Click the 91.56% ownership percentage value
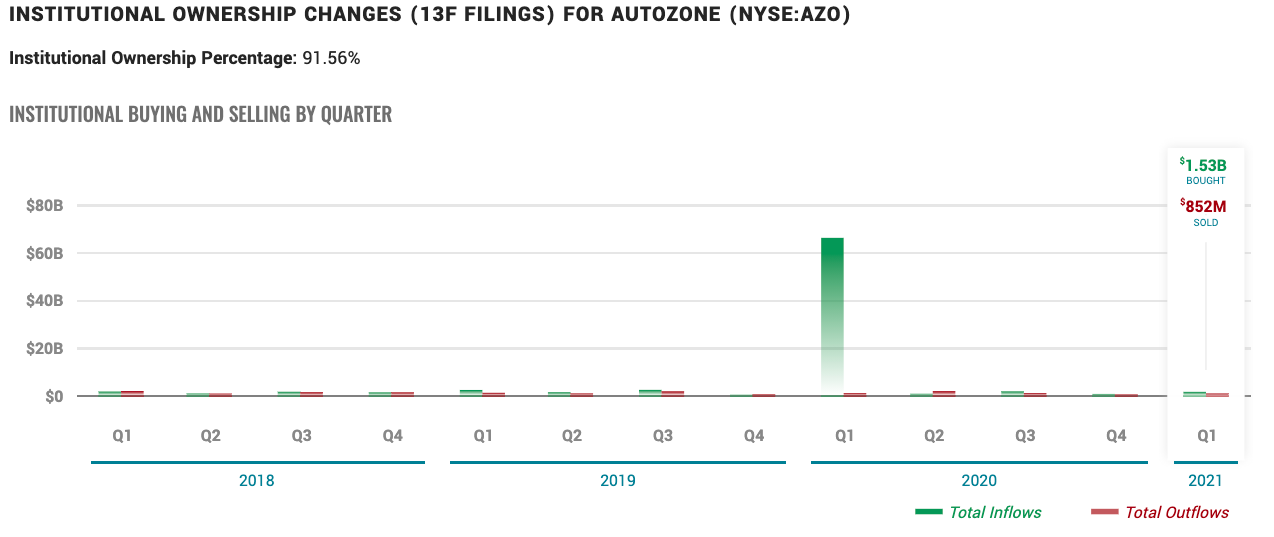1274x537 pixels. [331, 58]
